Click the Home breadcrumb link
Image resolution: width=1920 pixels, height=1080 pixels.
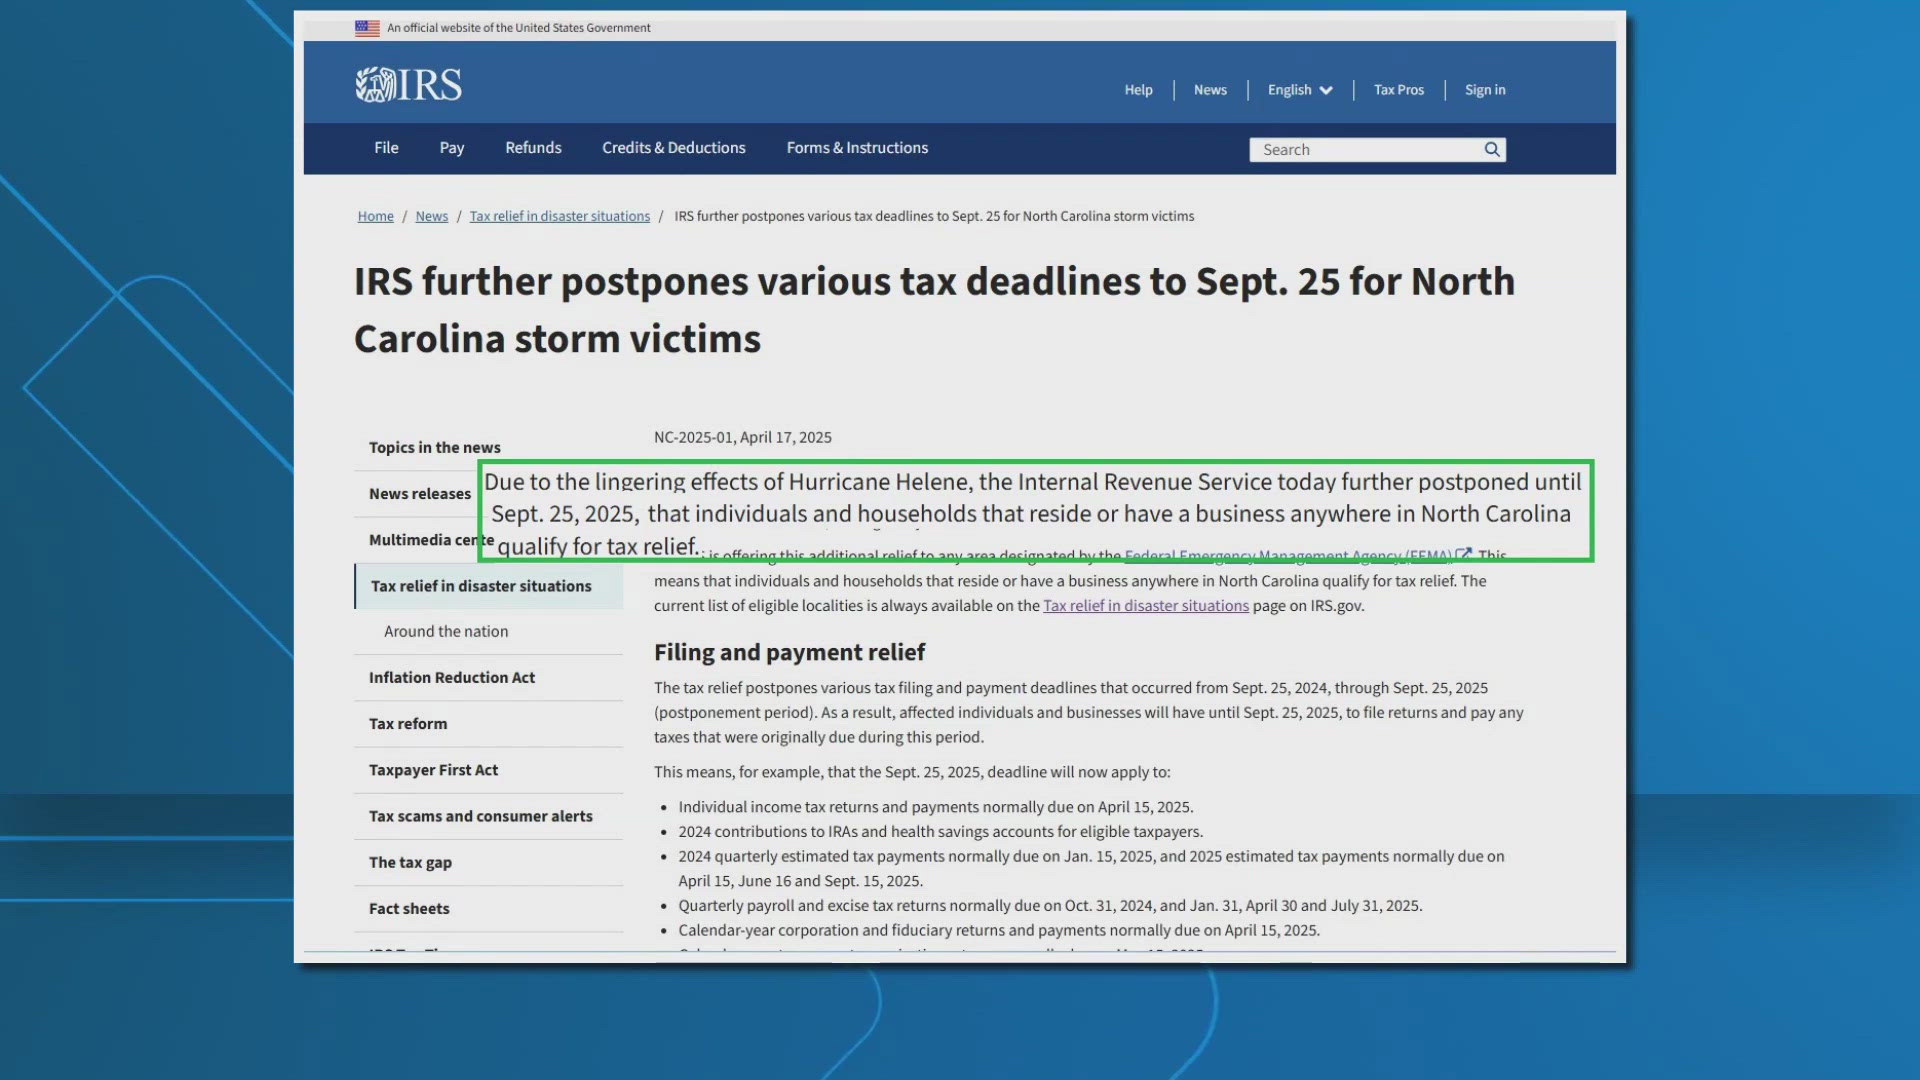(x=375, y=216)
